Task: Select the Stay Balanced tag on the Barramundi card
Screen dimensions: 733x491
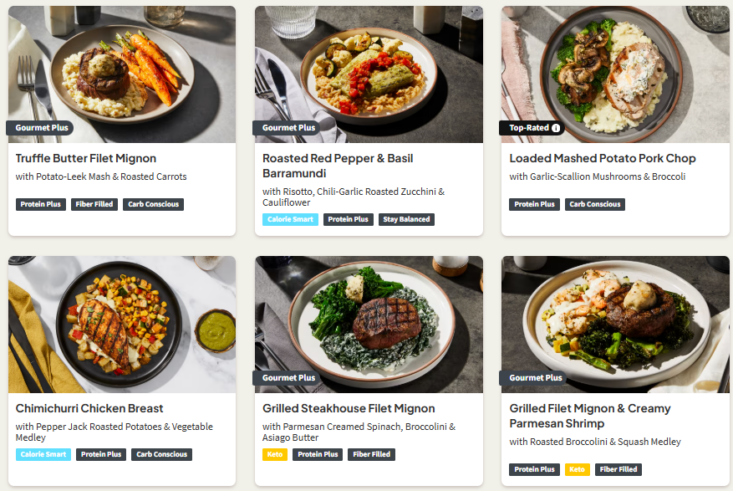Action: pyautogui.click(x=406, y=219)
